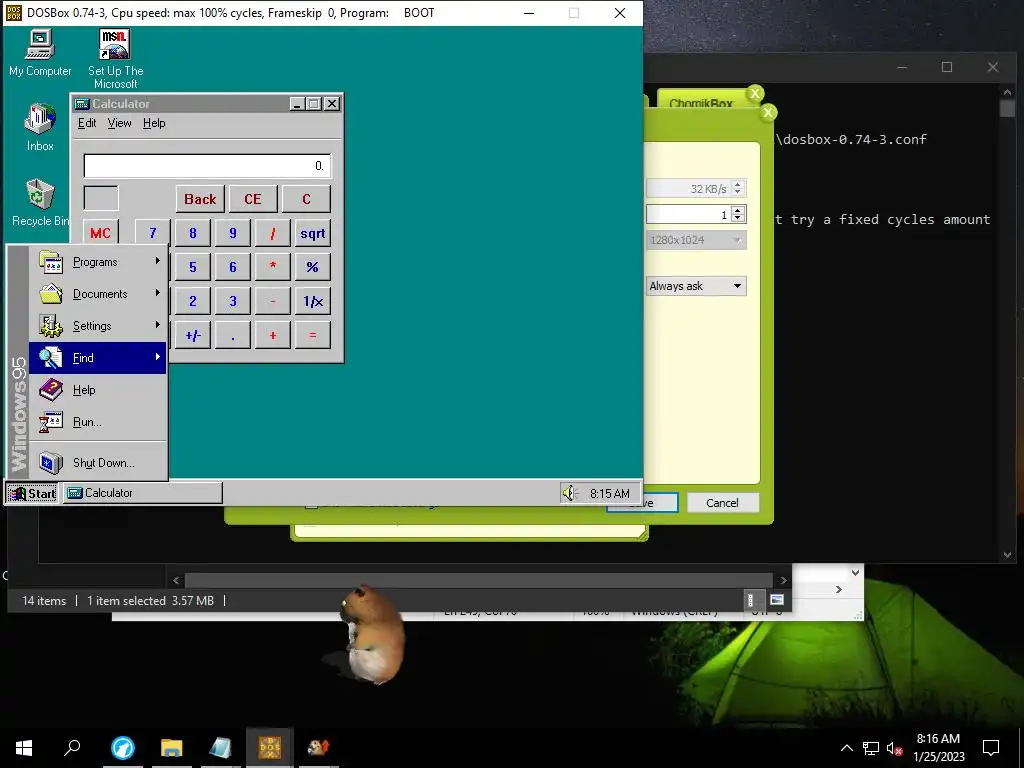Screen dimensions: 1024x768
Task: Open the ChomikBox hamster taskbar icon
Action: click(318, 747)
